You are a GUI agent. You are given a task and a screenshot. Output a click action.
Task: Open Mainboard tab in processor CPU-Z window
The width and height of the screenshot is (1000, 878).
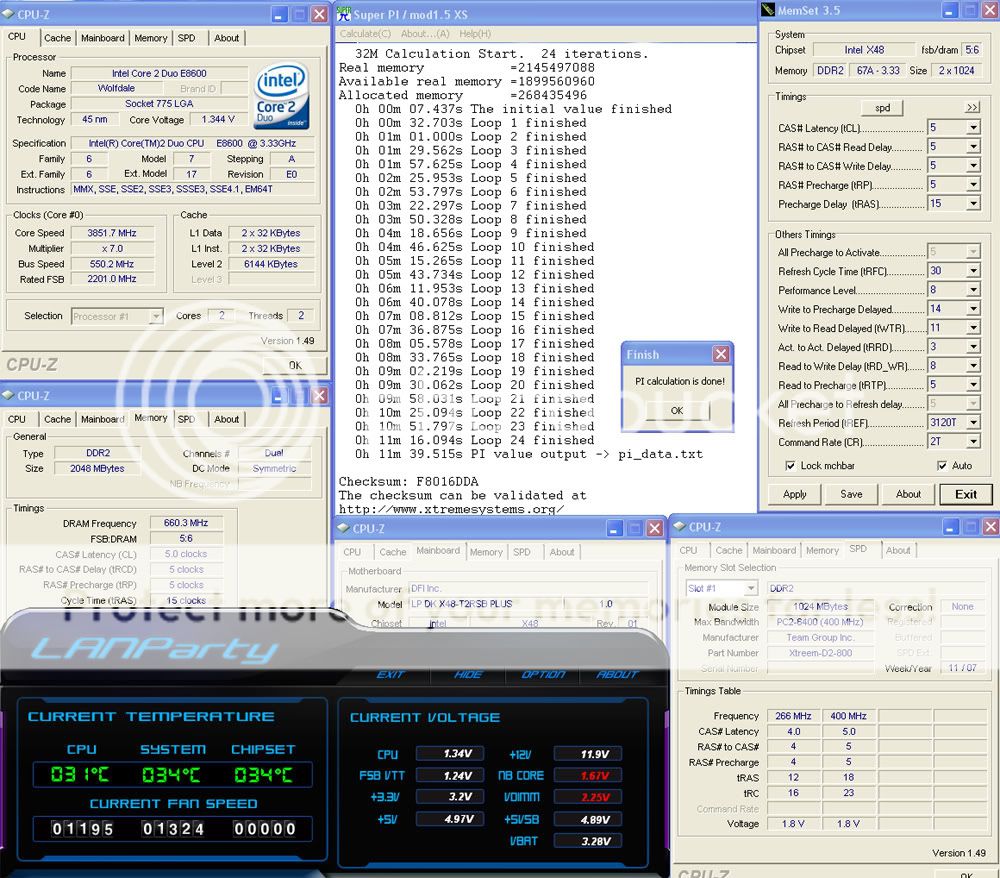click(103, 38)
